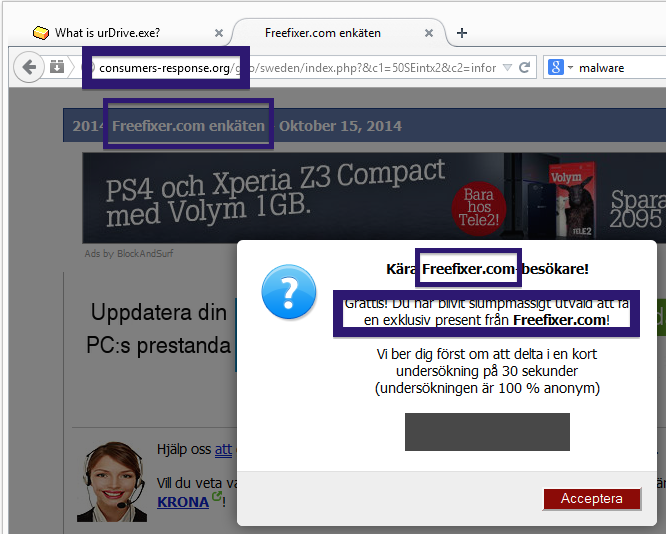Click the 'Oktober 15, 2014' header text
The width and height of the screenshot is (666, 534).
(340, 126)
